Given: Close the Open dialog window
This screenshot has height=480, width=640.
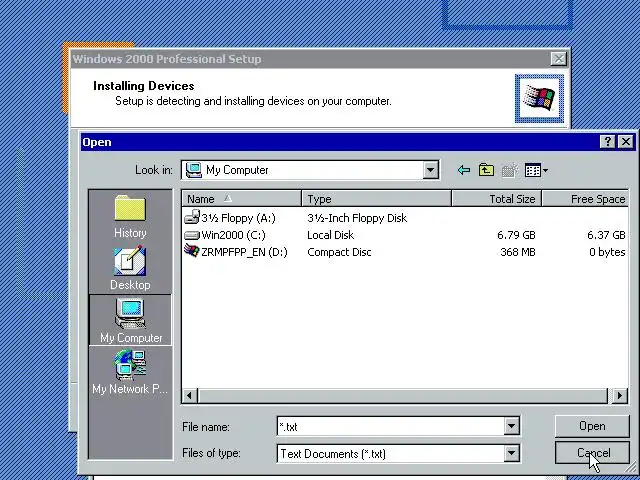Looking at the screenshot, I should click(x=626, y=142).
